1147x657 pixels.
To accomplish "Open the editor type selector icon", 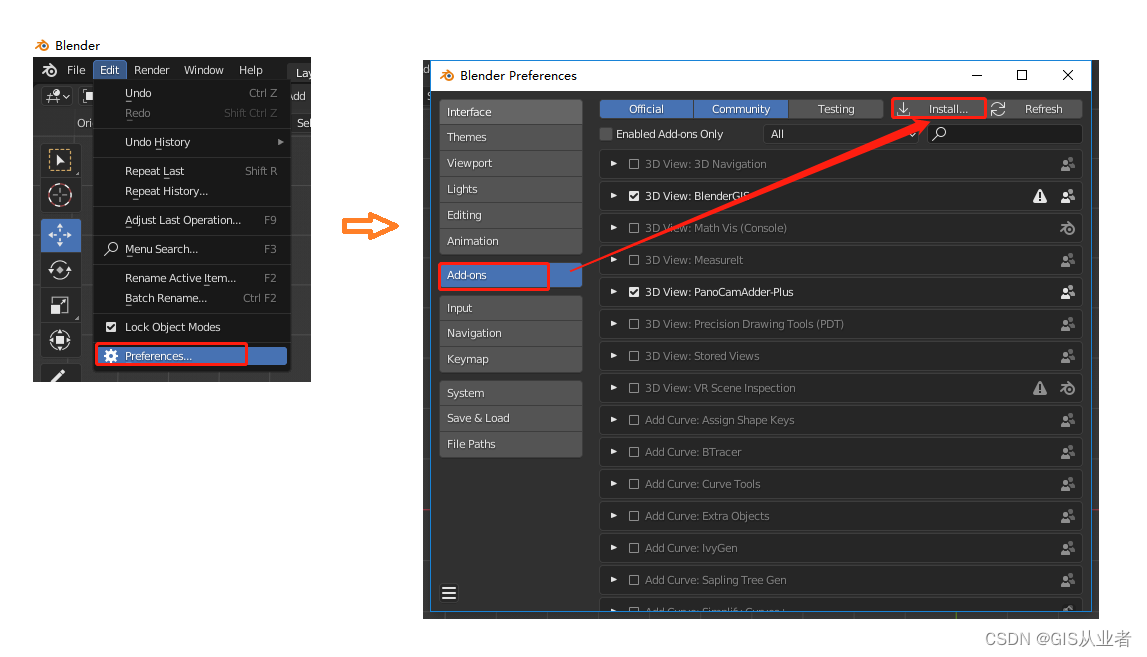I will click(x=57, y=96).
